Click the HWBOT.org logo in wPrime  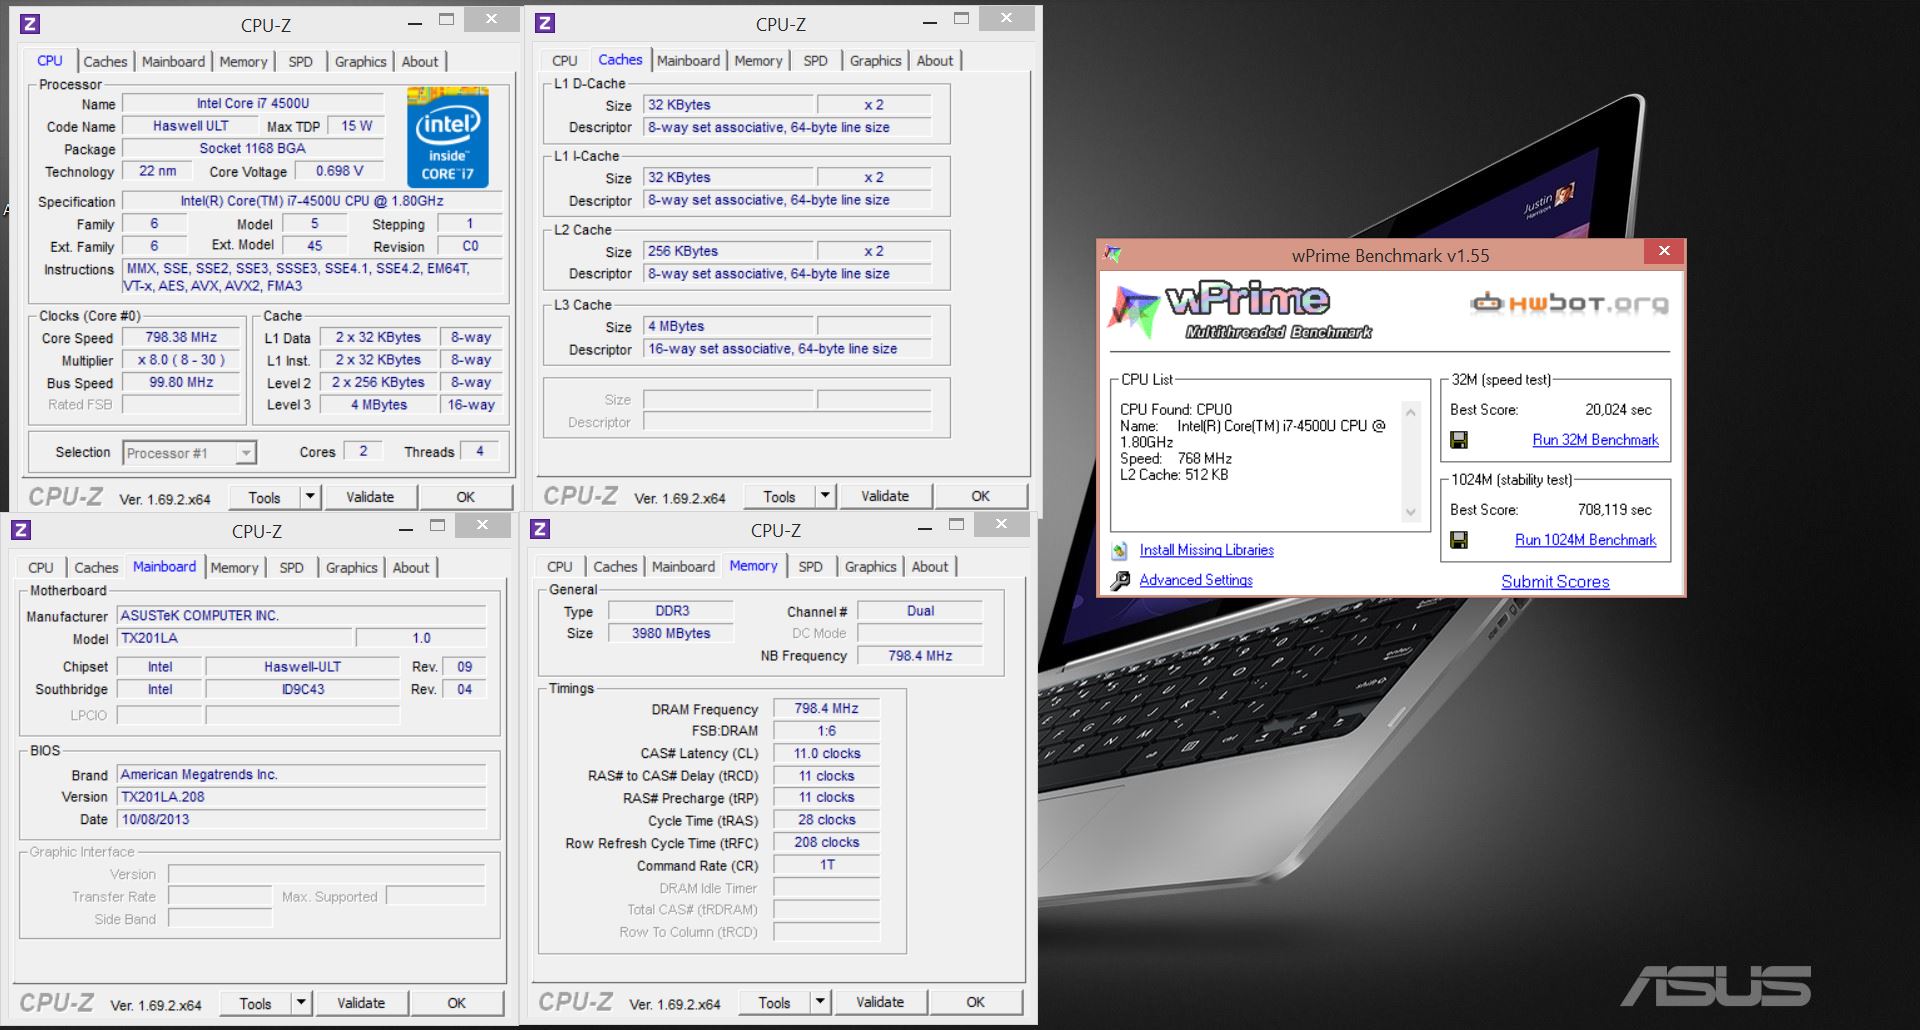(1569, 303)
